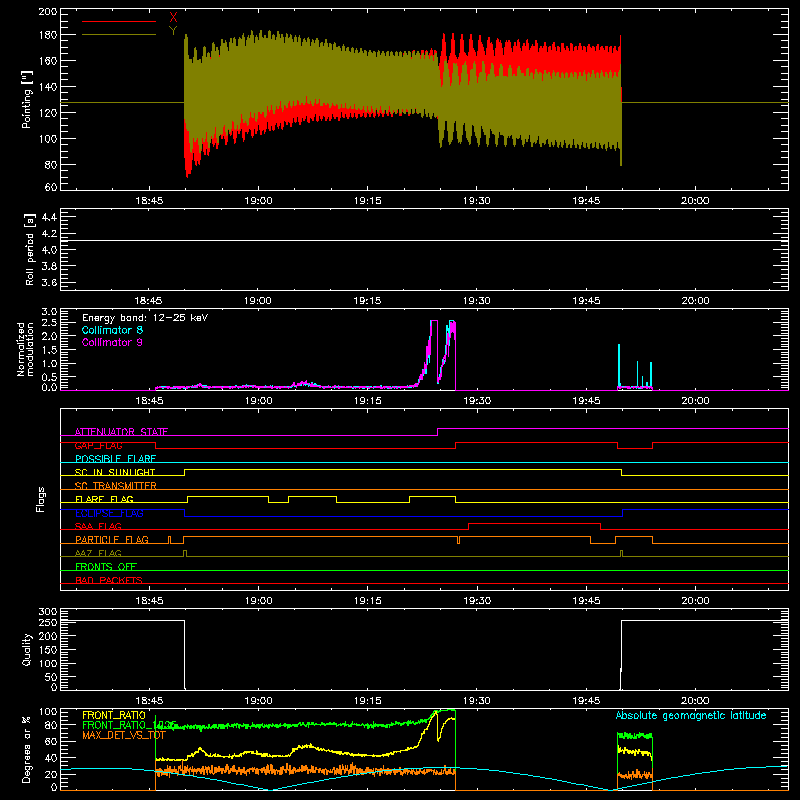The width and height of the screenshot is (800, 800).
Task: Click the ATTENUATOR_STATE flag label
Action: click(121, 432)
